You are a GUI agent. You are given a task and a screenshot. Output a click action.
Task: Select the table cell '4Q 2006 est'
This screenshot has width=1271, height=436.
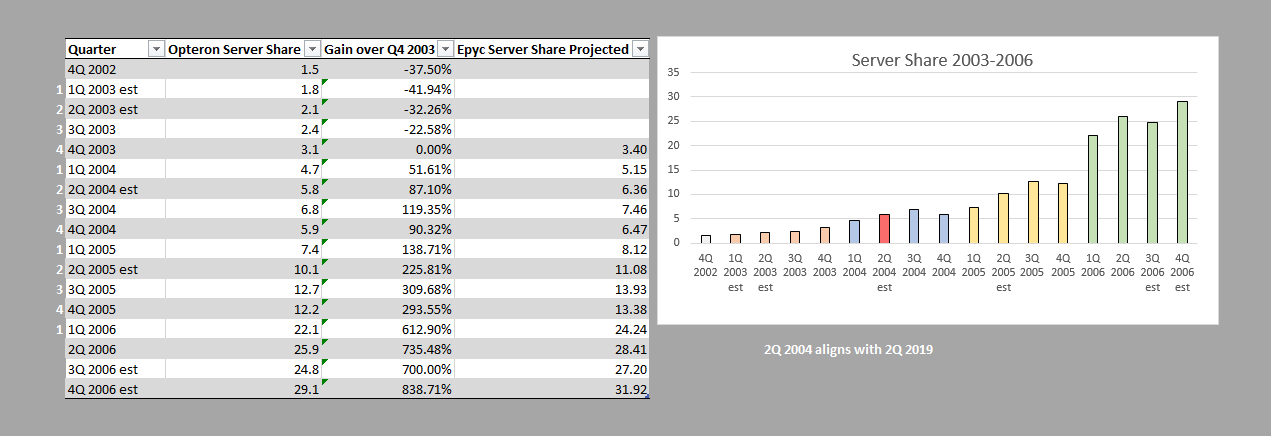(115, 390)
